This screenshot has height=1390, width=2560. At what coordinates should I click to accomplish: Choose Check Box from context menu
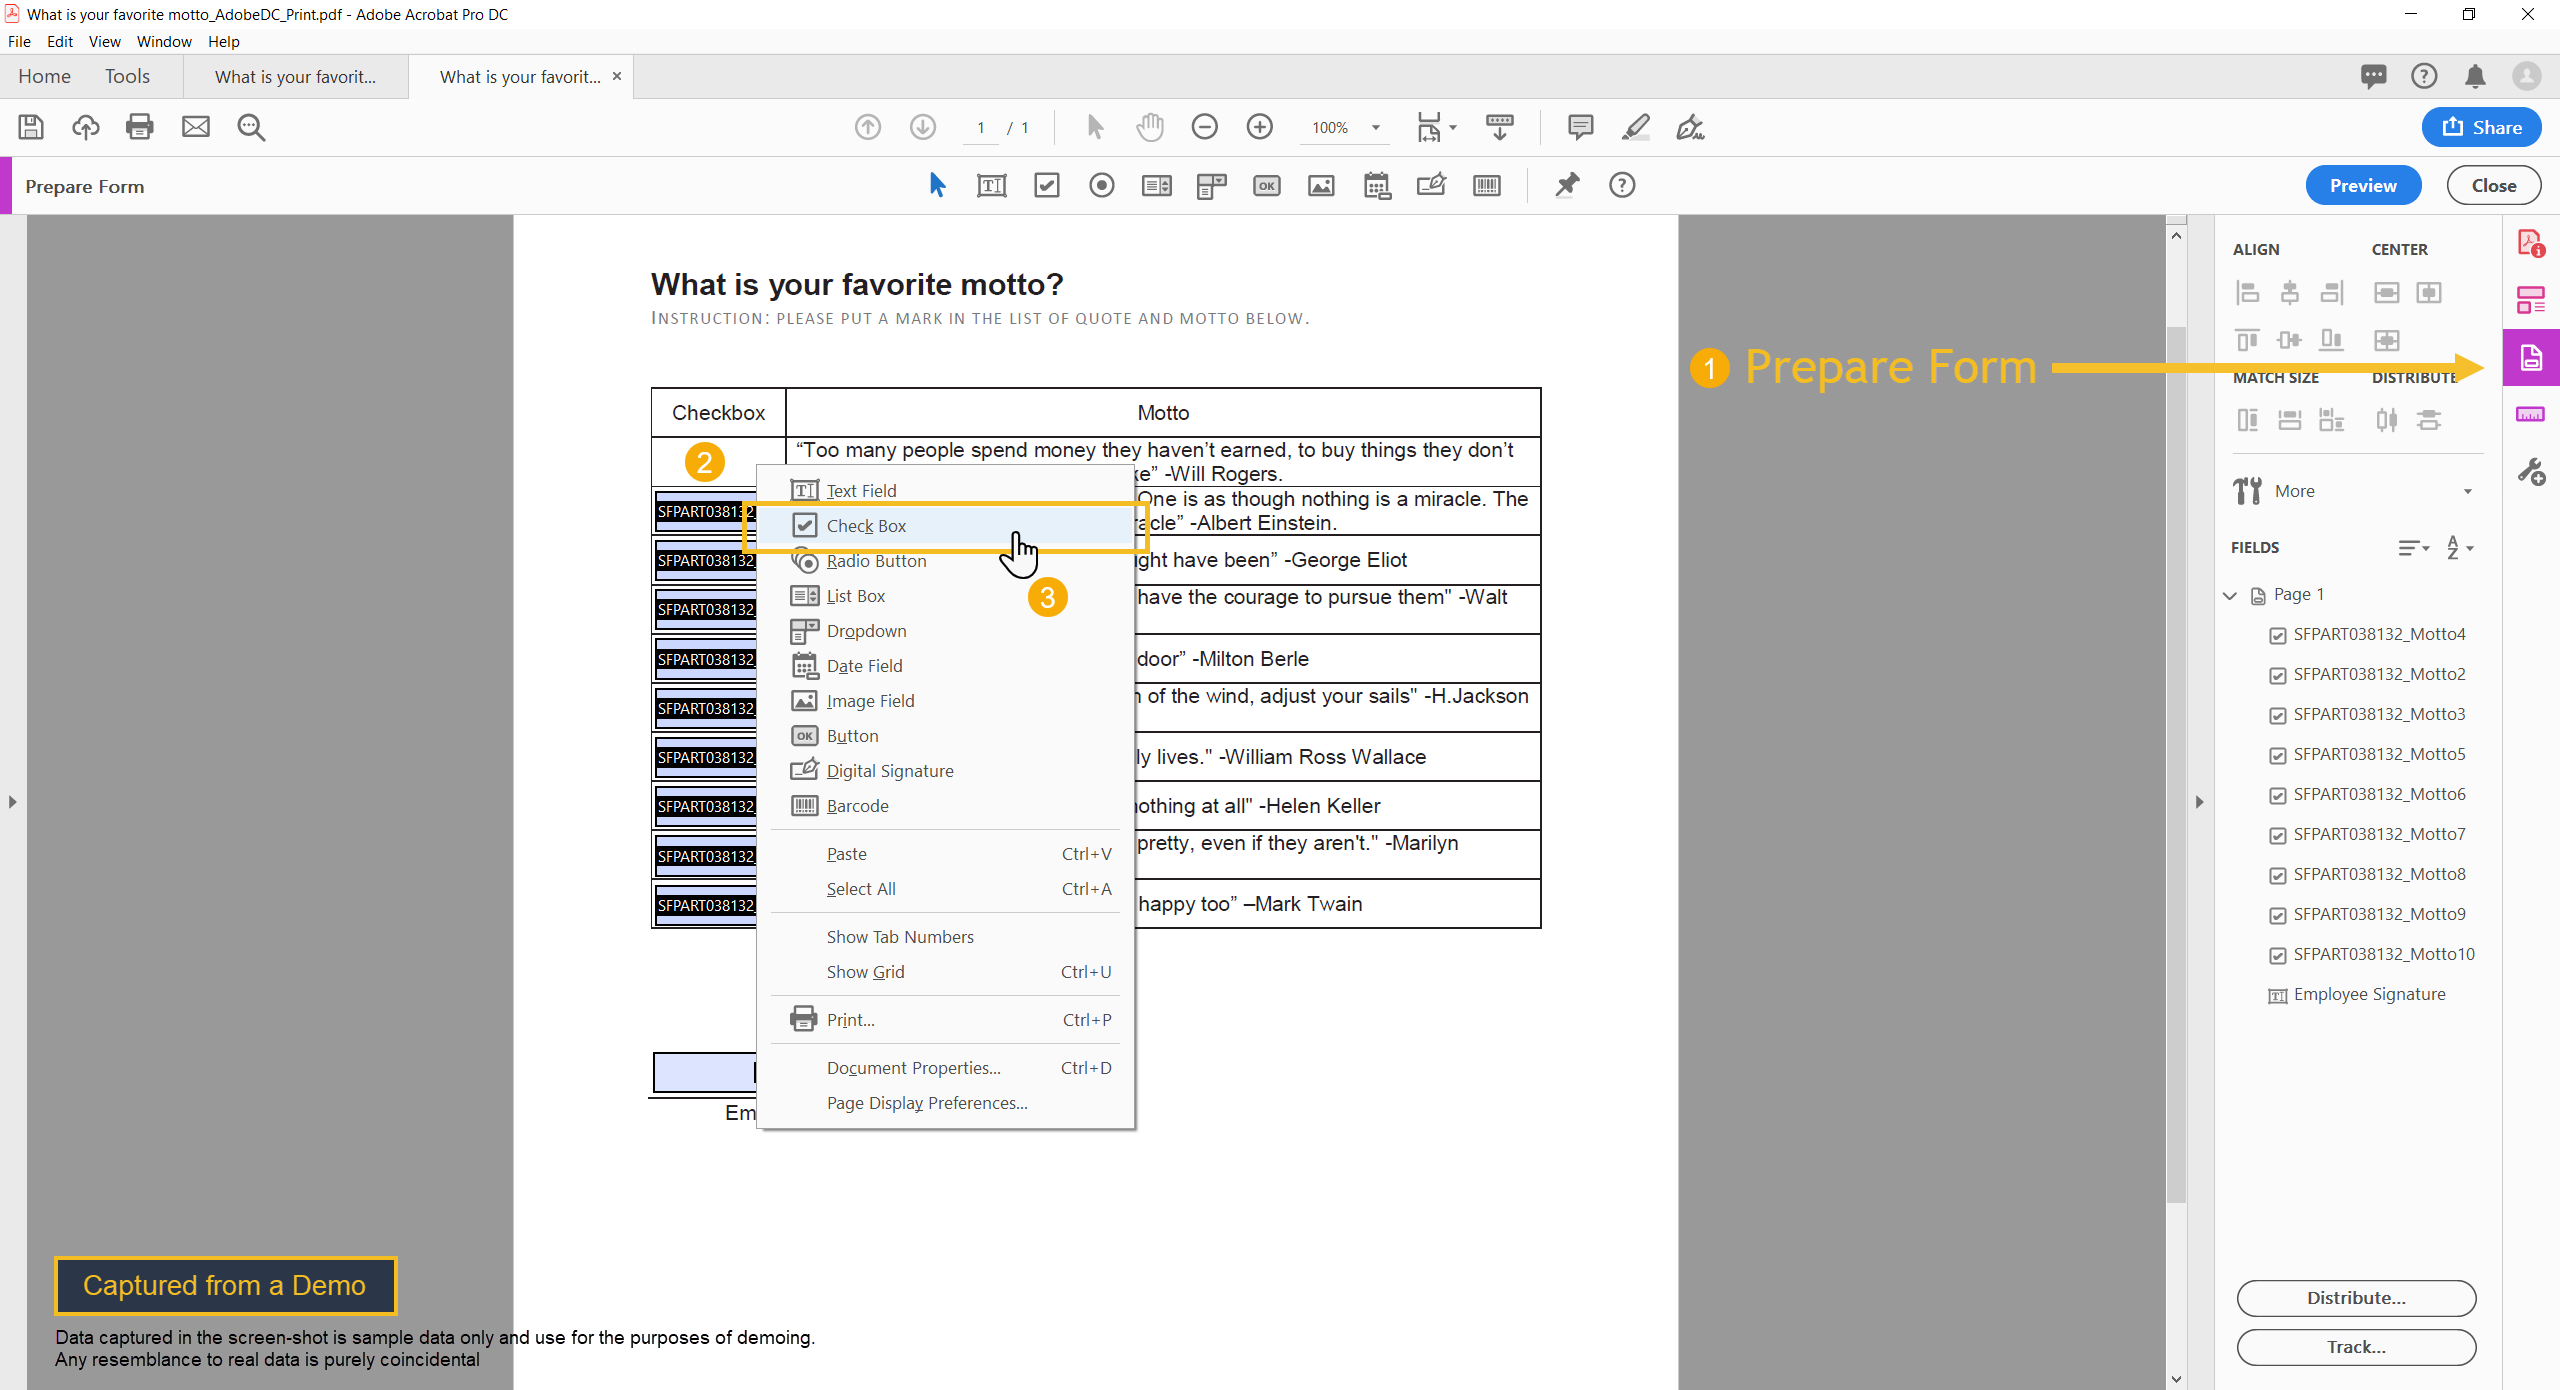(x=945, y=526)
